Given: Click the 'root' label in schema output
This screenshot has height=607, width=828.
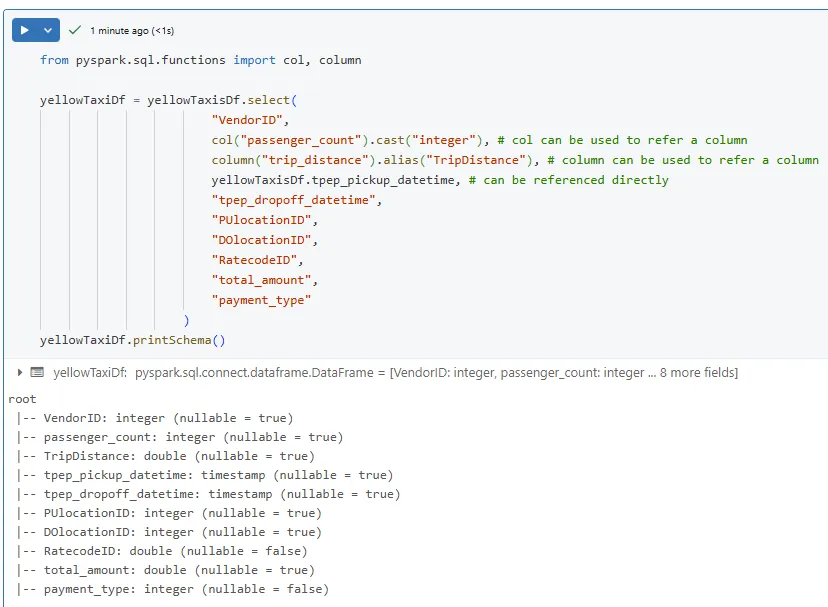Looking at the screenshot, I should coord(21,398).
